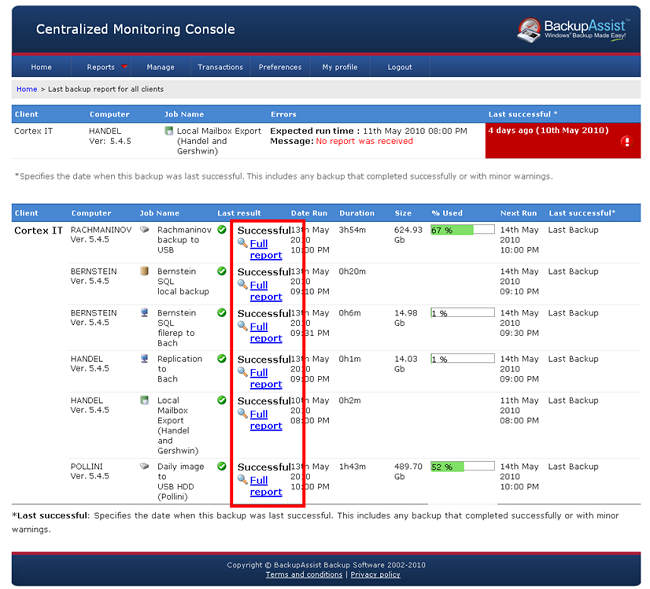Click the POLLINI computer name

87,466
